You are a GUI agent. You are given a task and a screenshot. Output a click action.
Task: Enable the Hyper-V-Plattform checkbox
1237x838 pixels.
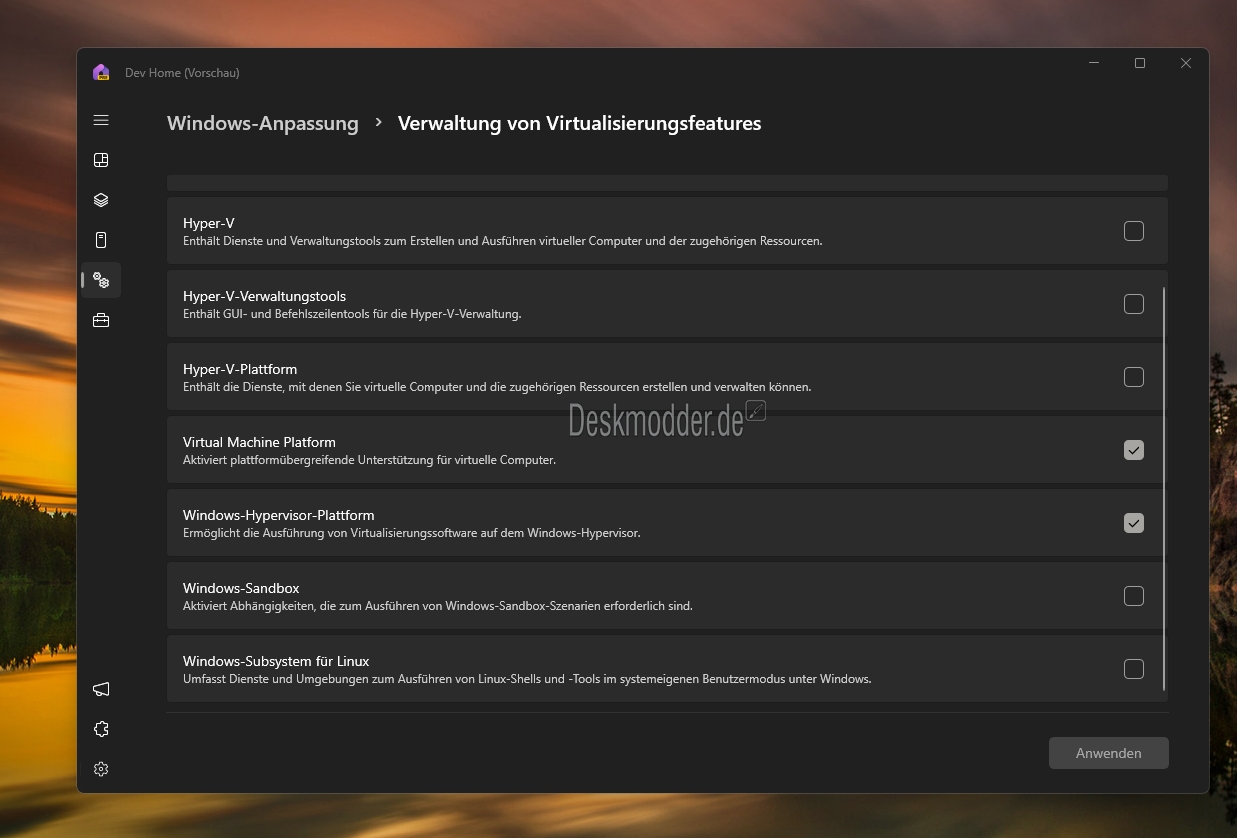point(1134,377)
